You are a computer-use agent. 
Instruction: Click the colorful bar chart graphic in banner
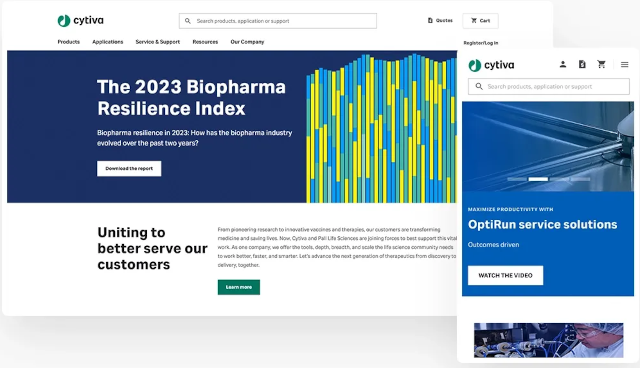pyautogui.click(x=381, y=128)
